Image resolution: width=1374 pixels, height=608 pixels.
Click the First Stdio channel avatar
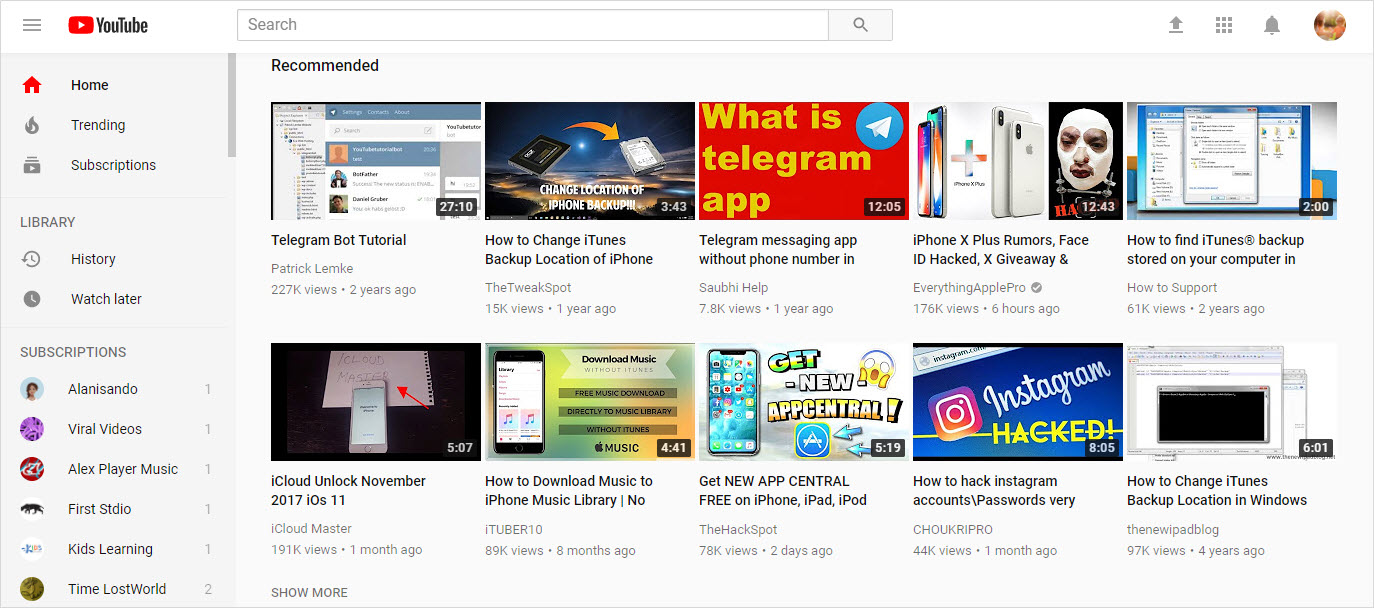click(32, 509)
